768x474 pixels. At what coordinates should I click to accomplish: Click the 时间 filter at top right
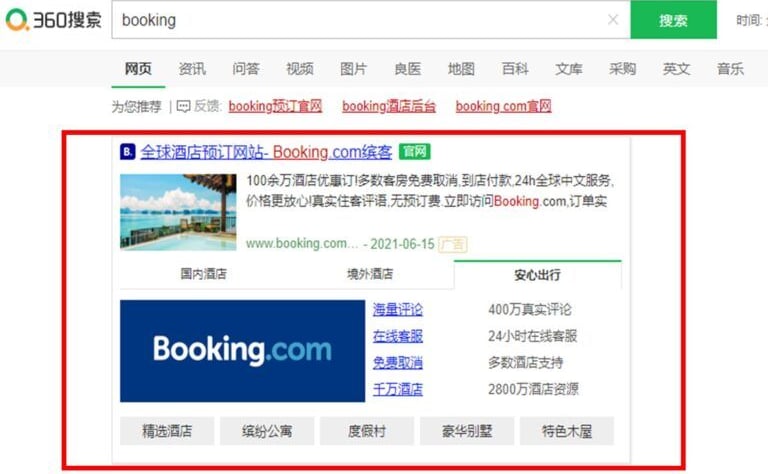(751, 20)
